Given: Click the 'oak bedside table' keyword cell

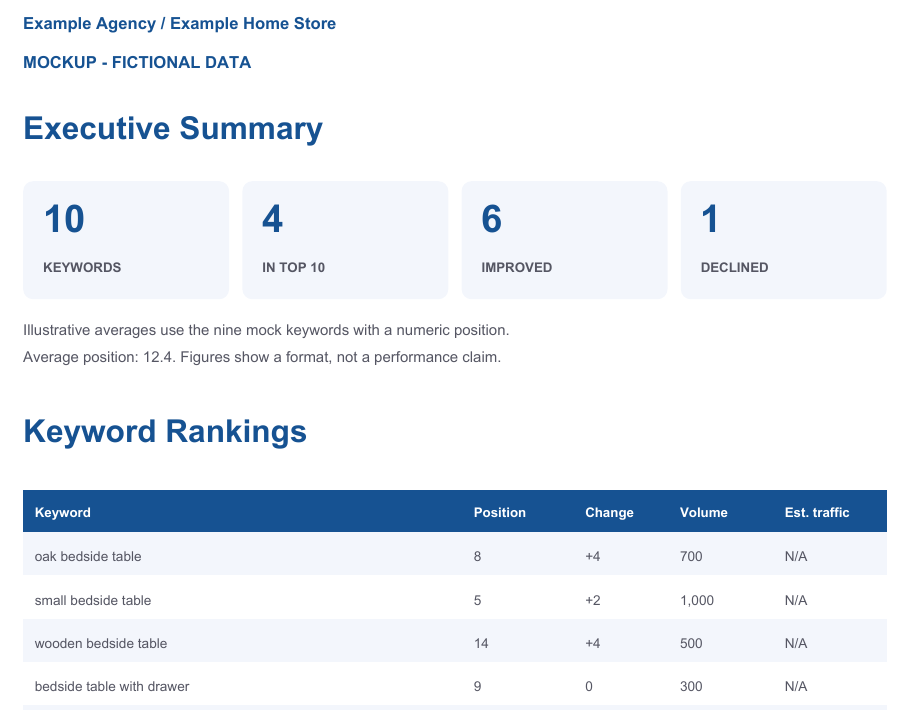Looking at the screenshot, I should [x=88, y=556].
